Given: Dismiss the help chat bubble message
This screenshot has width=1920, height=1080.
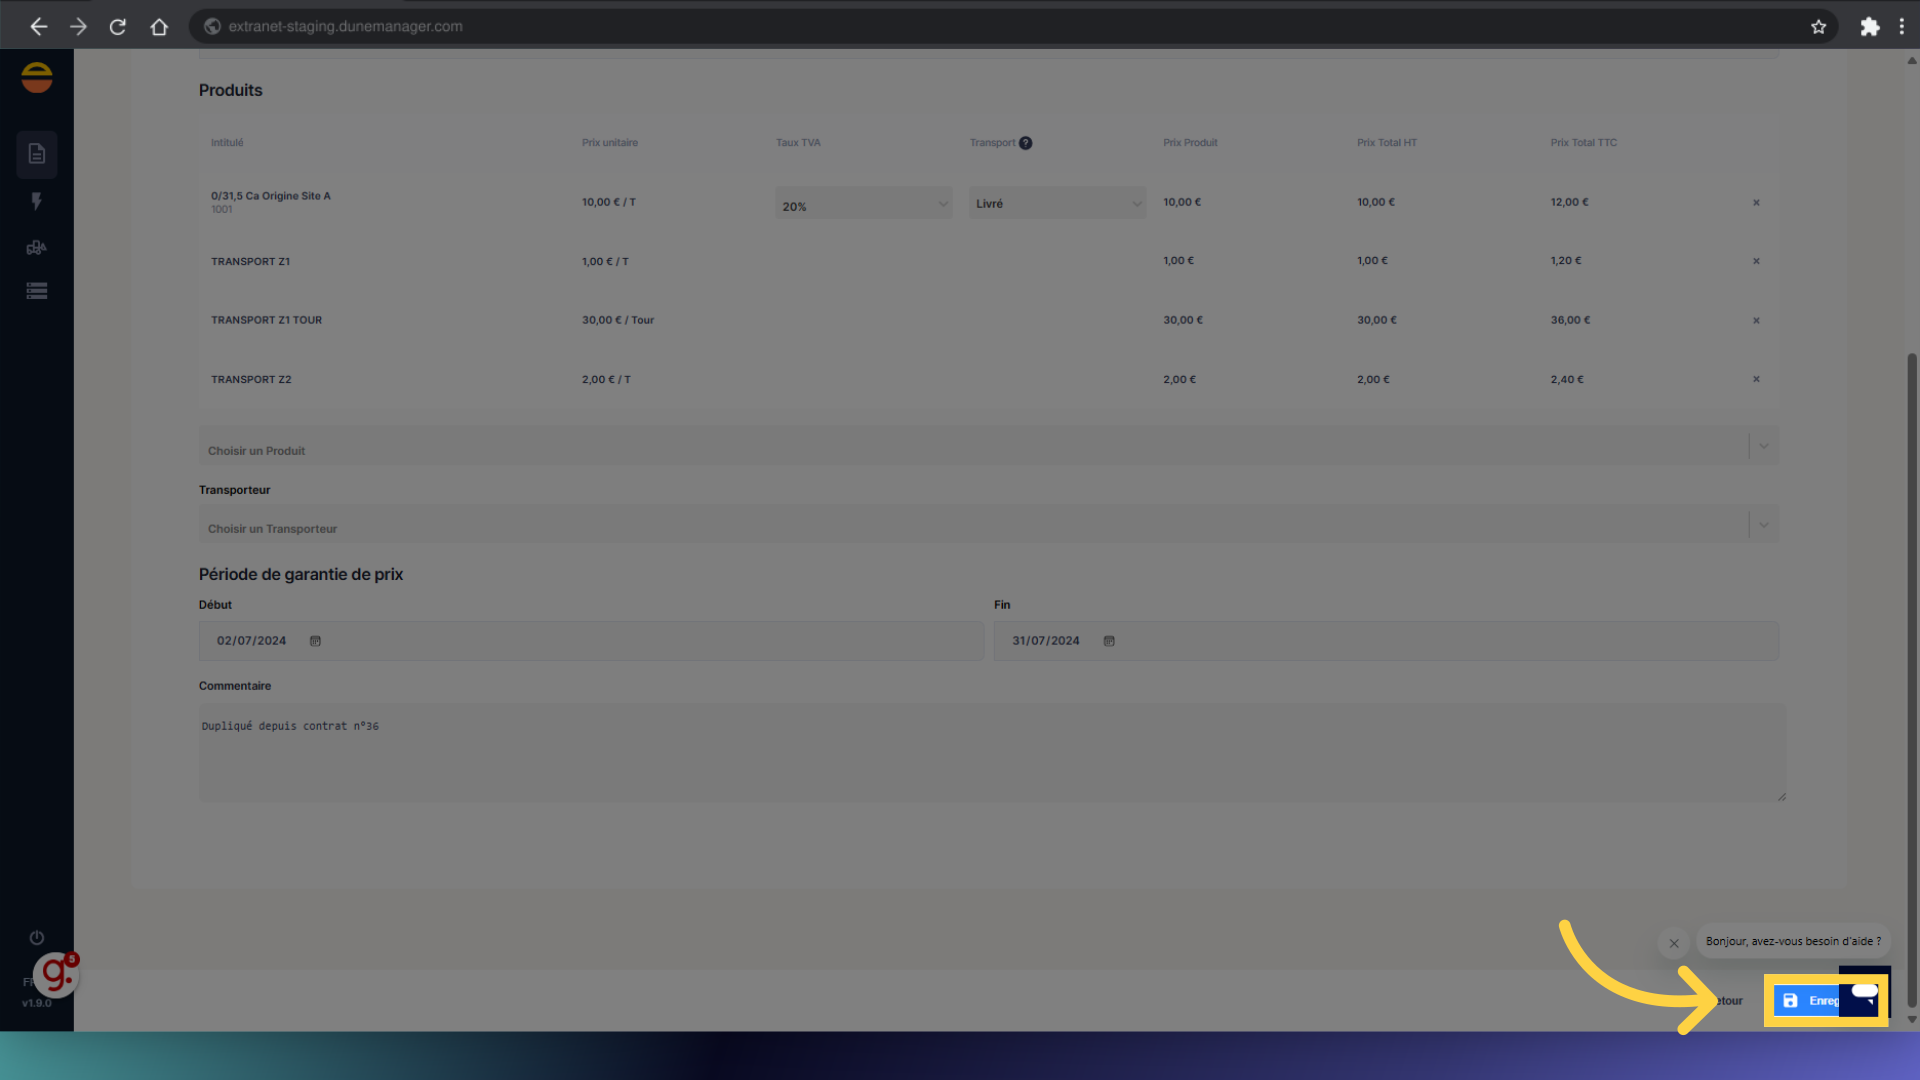Looking at the screenshot, I should point(1674,943).
